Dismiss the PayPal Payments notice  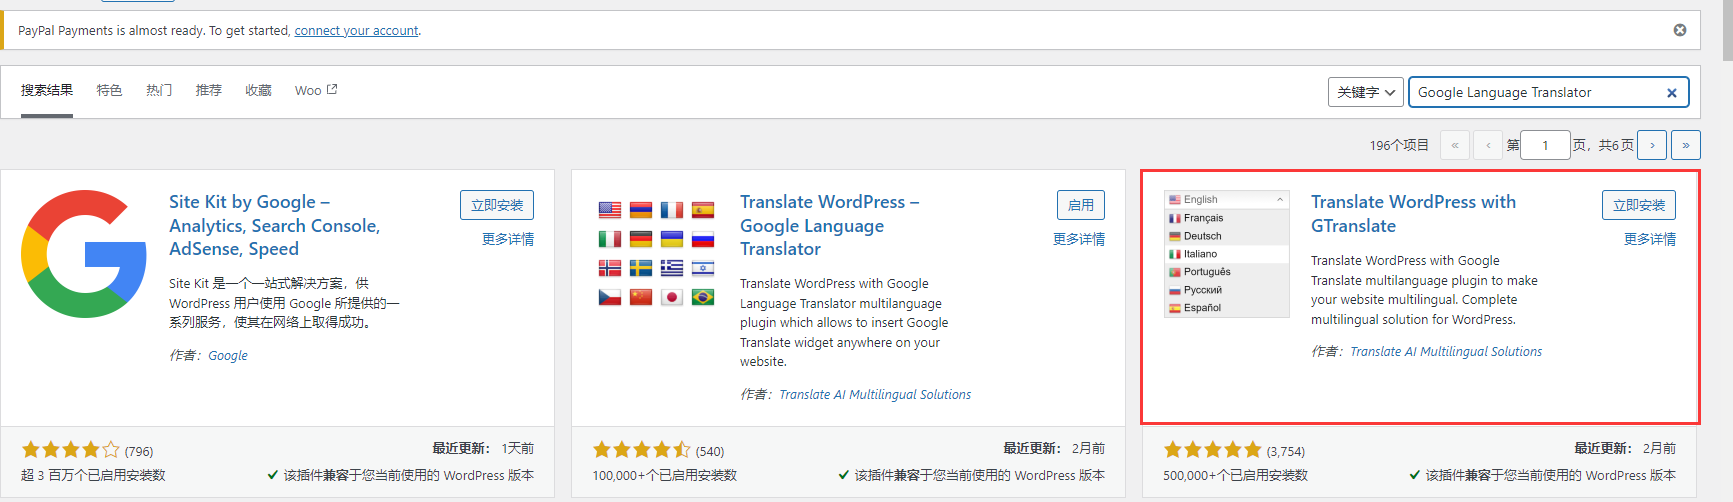tap(1680, 30)
